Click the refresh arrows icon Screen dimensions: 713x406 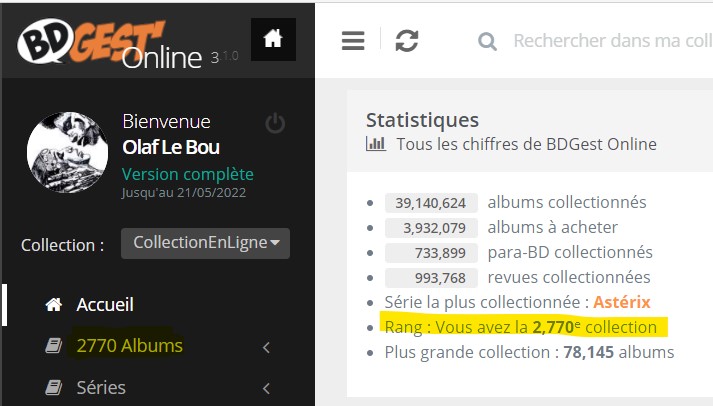(x=407, y=40)
